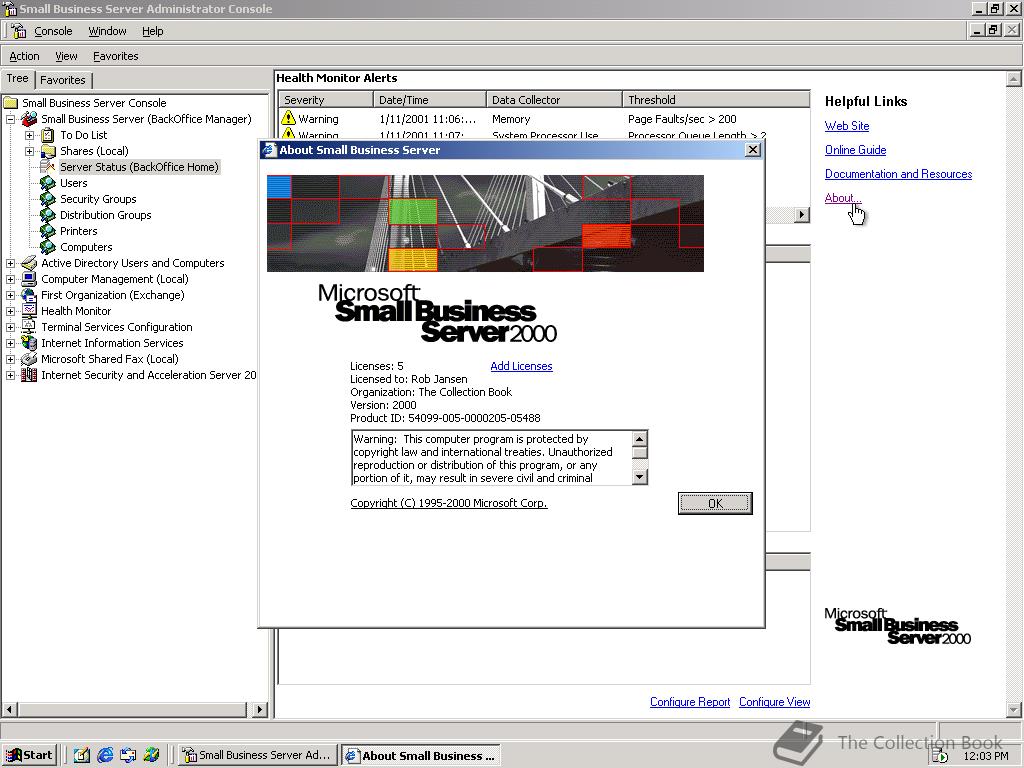Click the license warning text scroll down arrow
The height and width of the screenshot is (768, 1024).
[639, 477]
